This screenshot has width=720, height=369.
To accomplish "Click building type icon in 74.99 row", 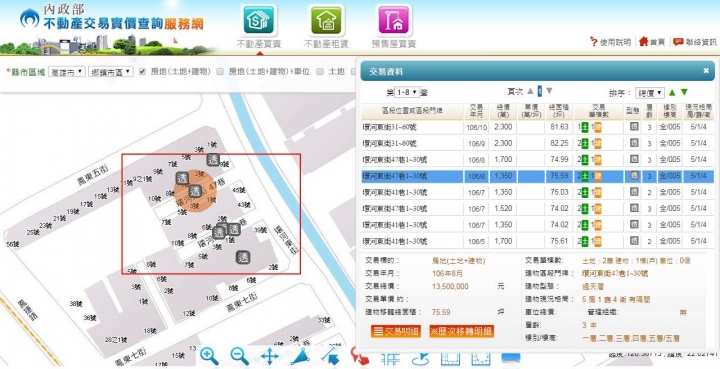I will click(x=634, y=159).
